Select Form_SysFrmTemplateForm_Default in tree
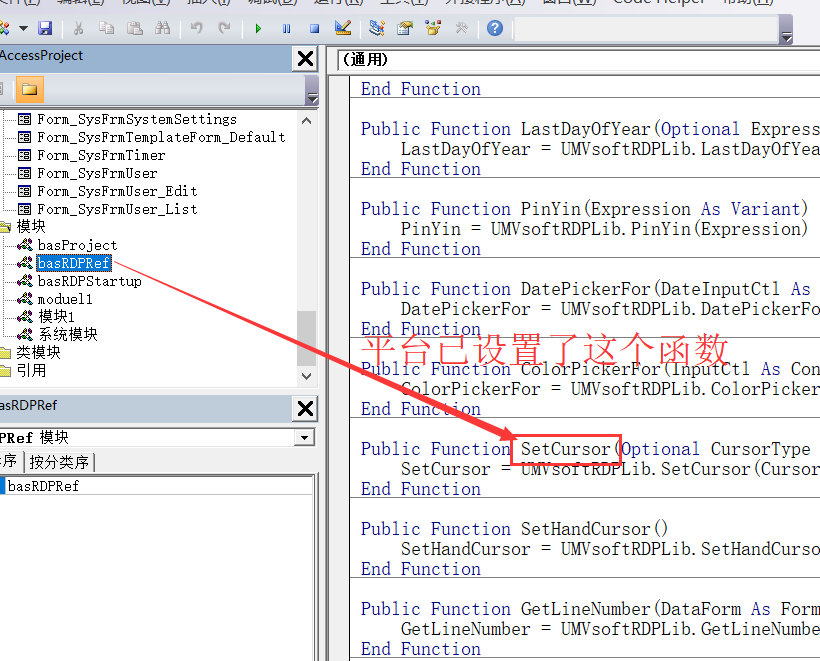The image size is (820, 661). pyautogui.click(x=162, y=137)
